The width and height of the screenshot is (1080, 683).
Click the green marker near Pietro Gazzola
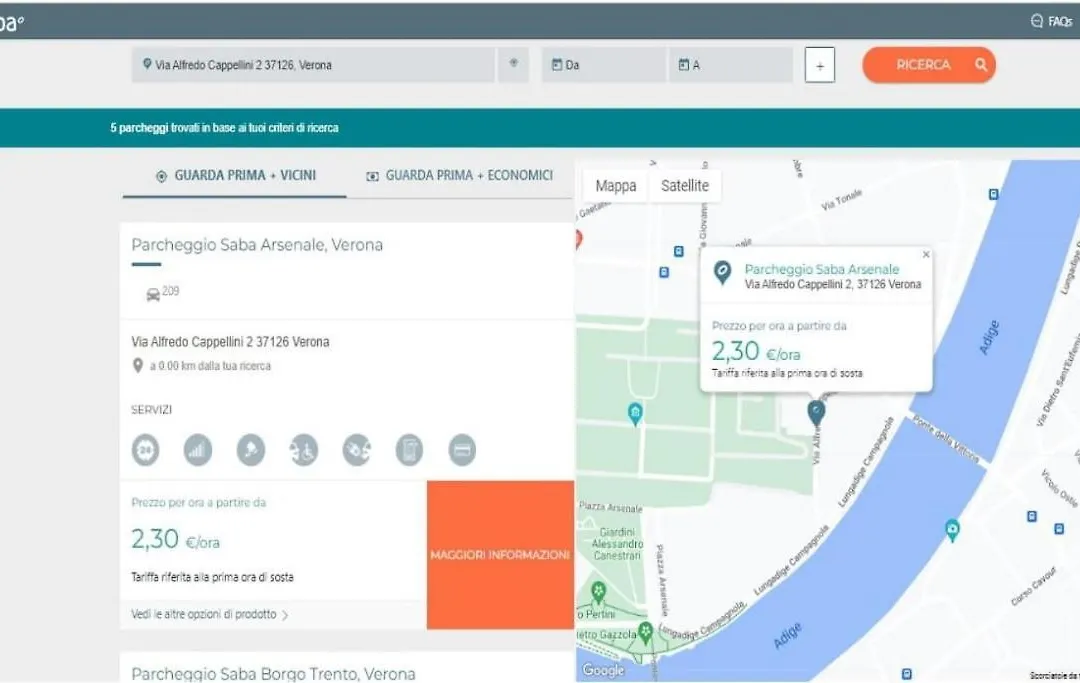click(x=645, y=632)
